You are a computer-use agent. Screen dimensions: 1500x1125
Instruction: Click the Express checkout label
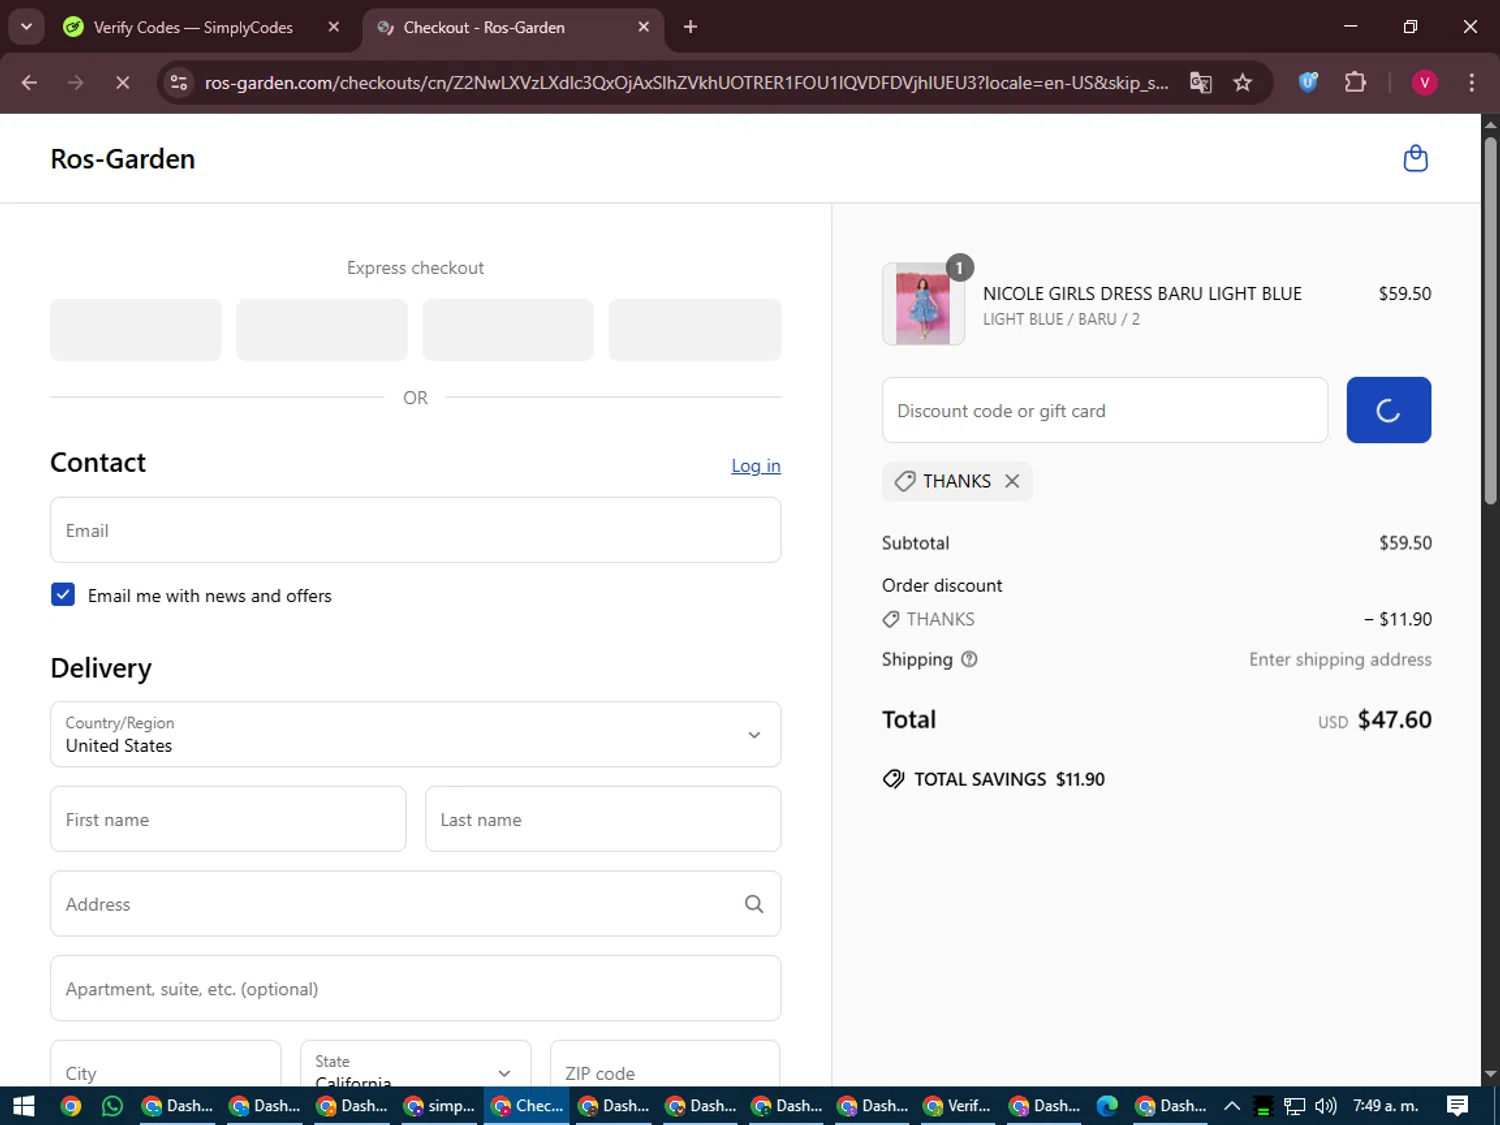click(x=415, y=268)
